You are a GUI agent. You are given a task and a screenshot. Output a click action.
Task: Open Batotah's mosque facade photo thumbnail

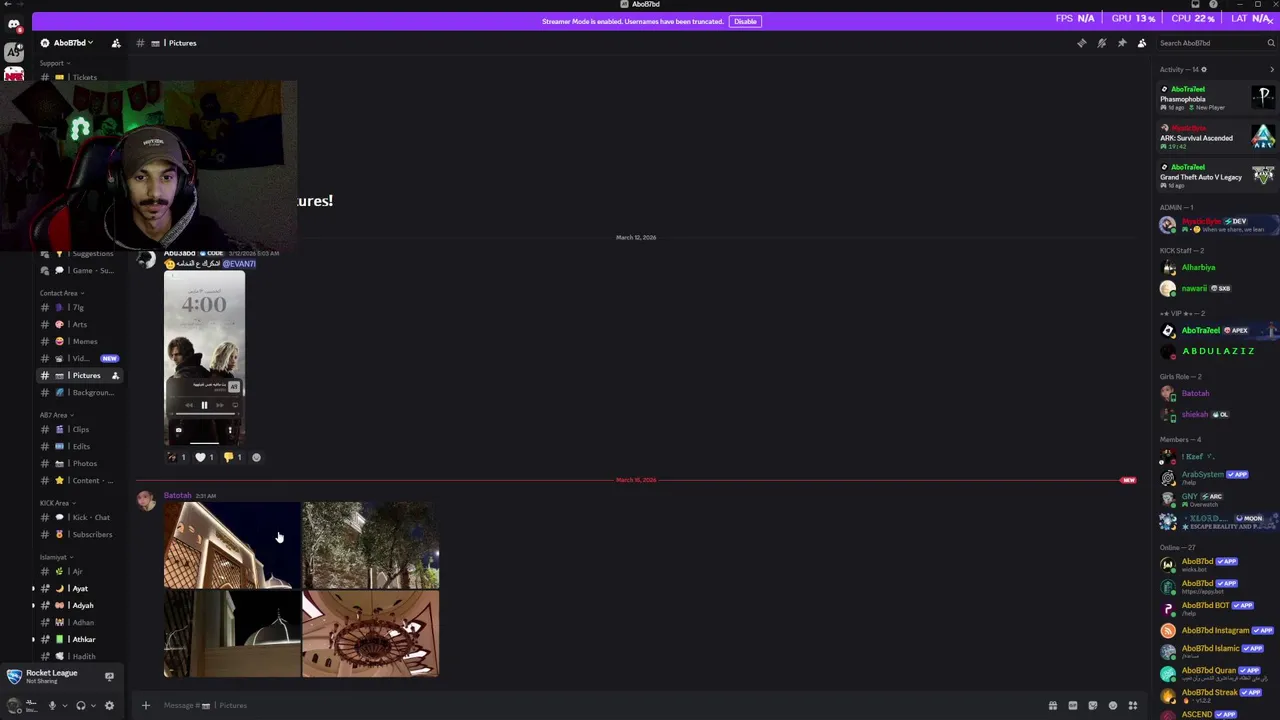232,545
